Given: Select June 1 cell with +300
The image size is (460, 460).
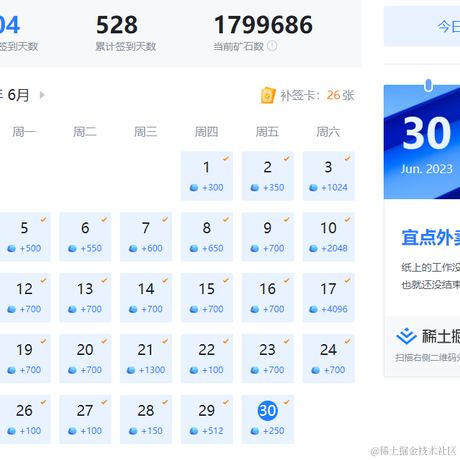Looking at the screenshot, I should pyautogui.click(x=207, y=176).
